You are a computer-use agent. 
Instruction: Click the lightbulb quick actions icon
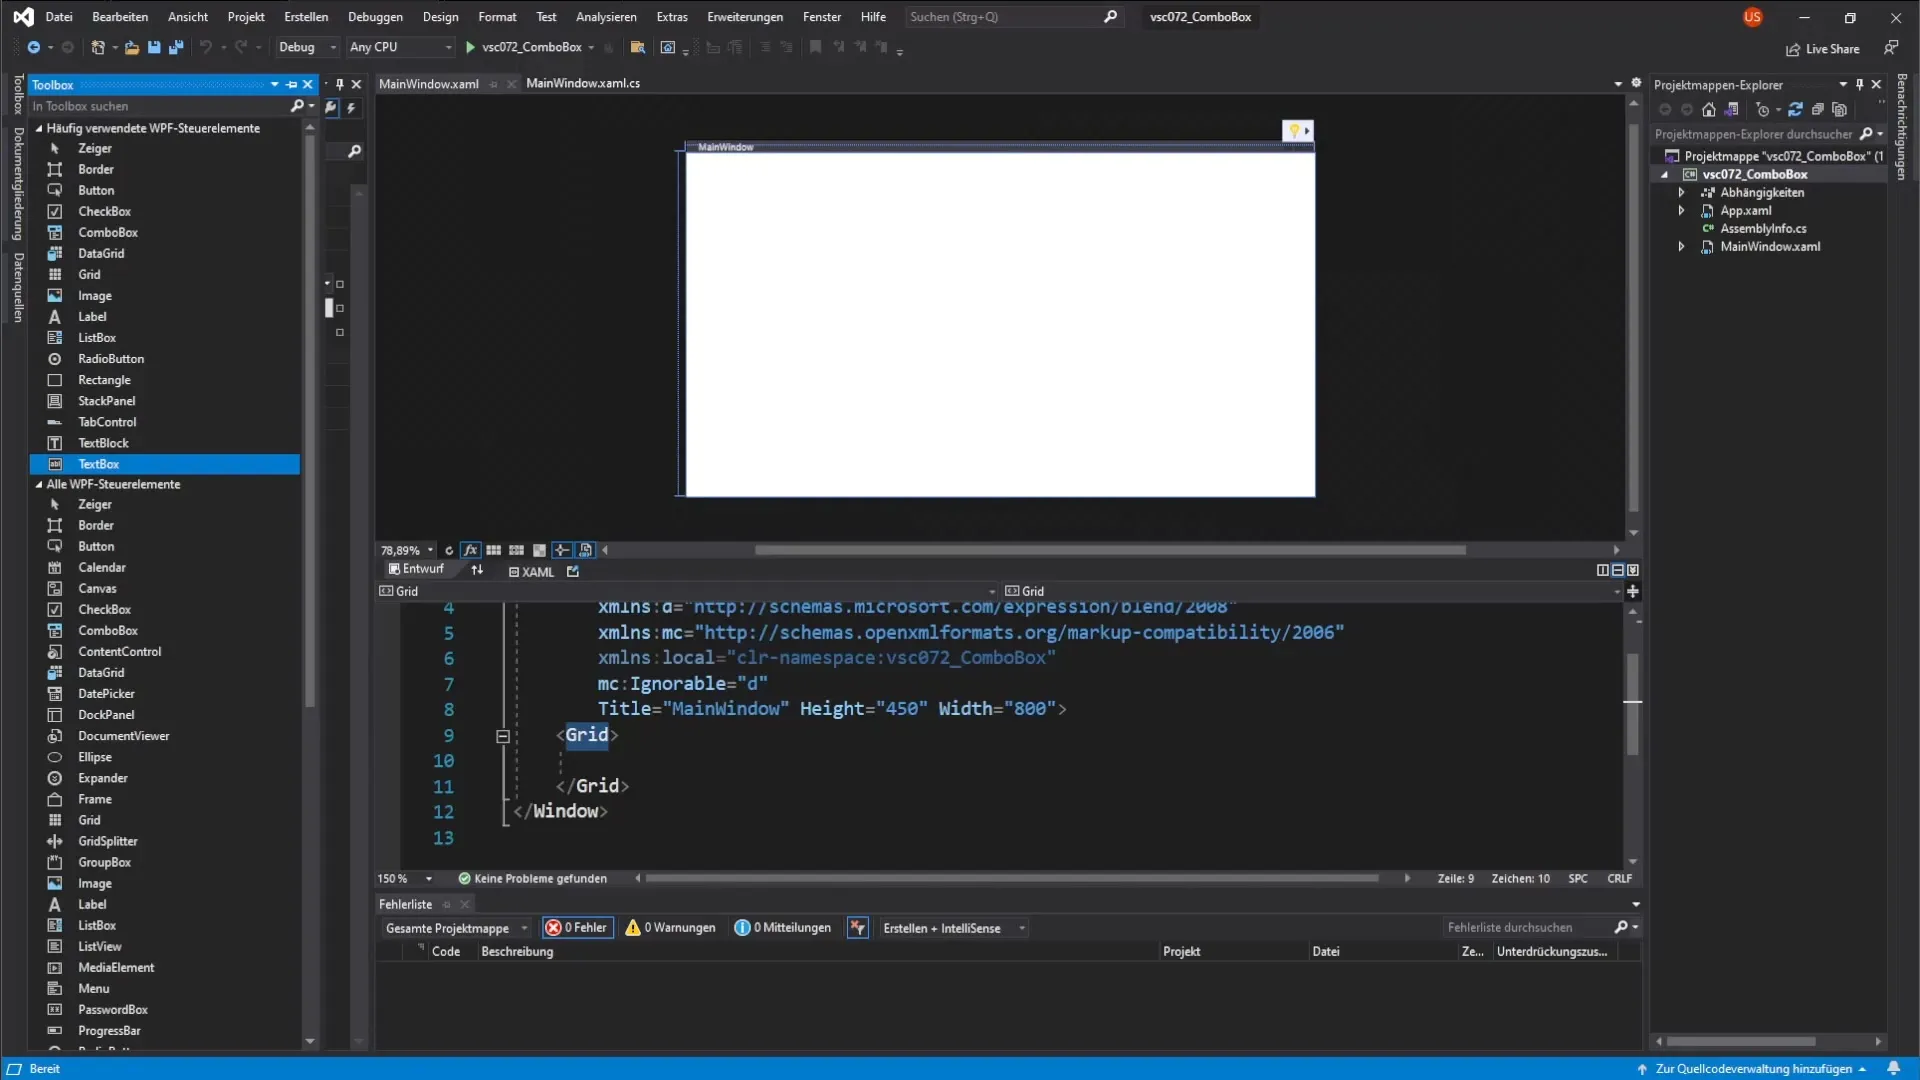click(1294, 131)
